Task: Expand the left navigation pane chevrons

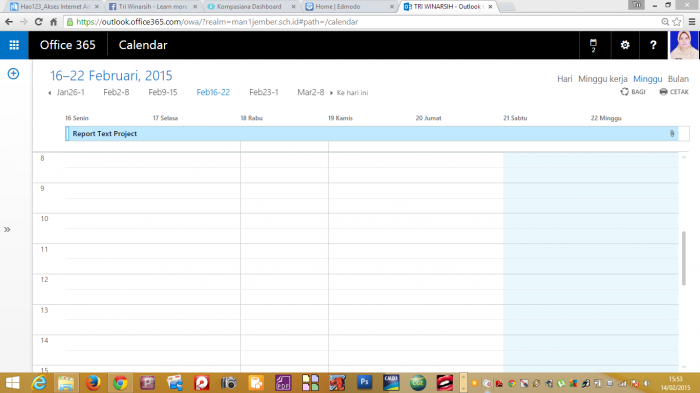Action: point(7,230)
